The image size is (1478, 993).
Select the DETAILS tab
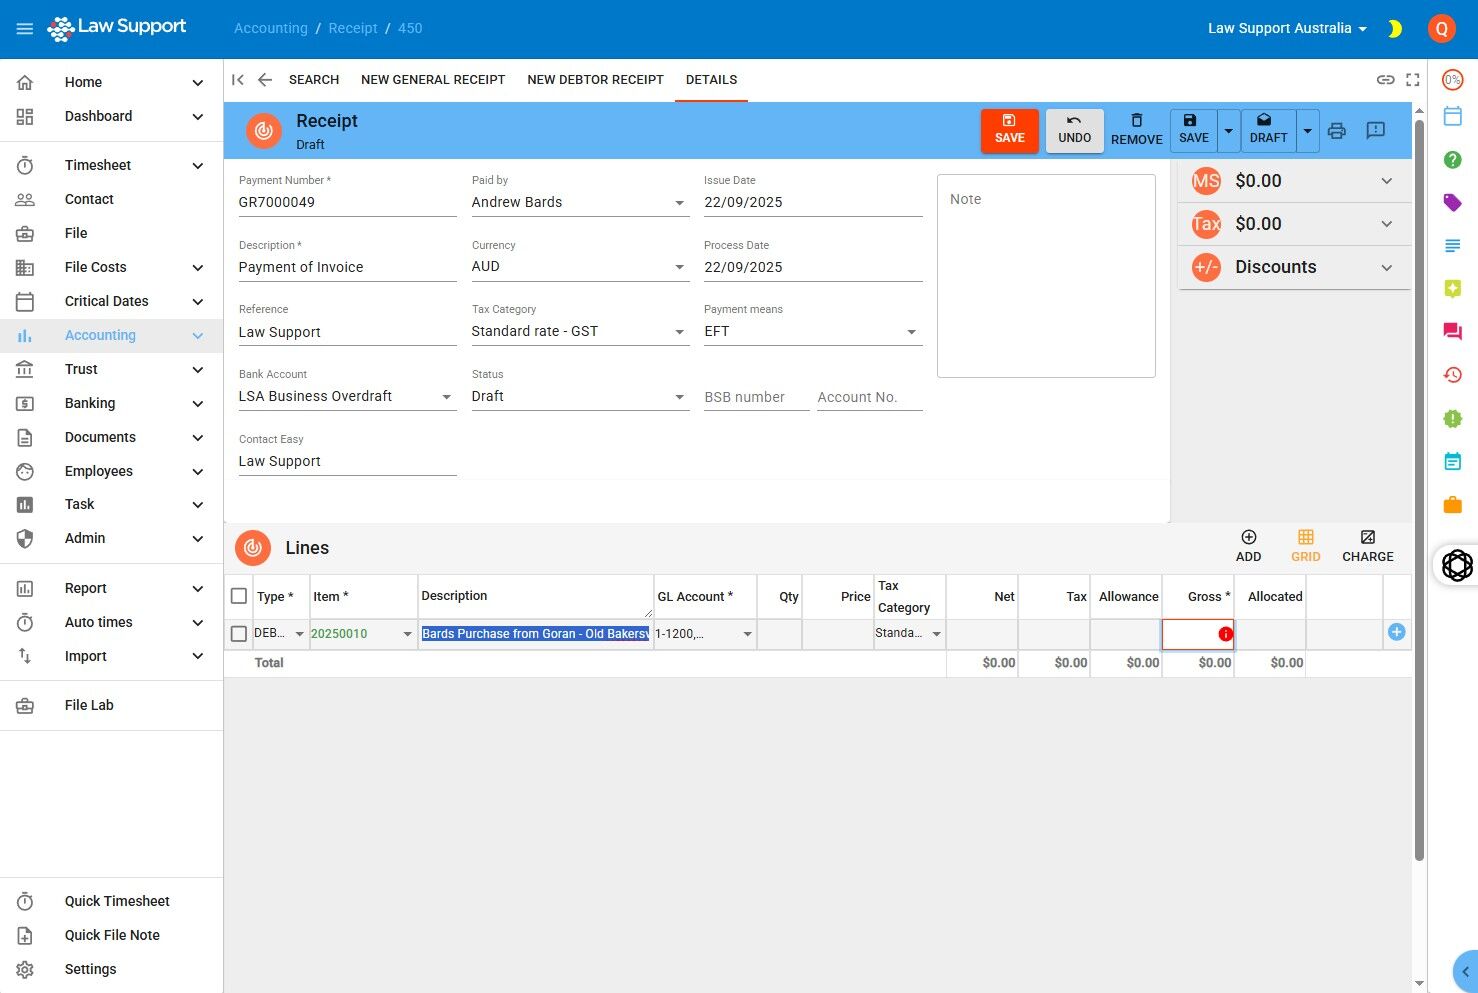pyautogui.click(x=712, y=80)
